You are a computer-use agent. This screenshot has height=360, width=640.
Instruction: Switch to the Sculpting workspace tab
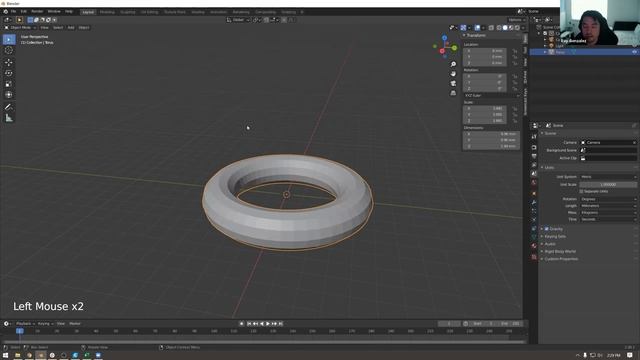(128, 12)
